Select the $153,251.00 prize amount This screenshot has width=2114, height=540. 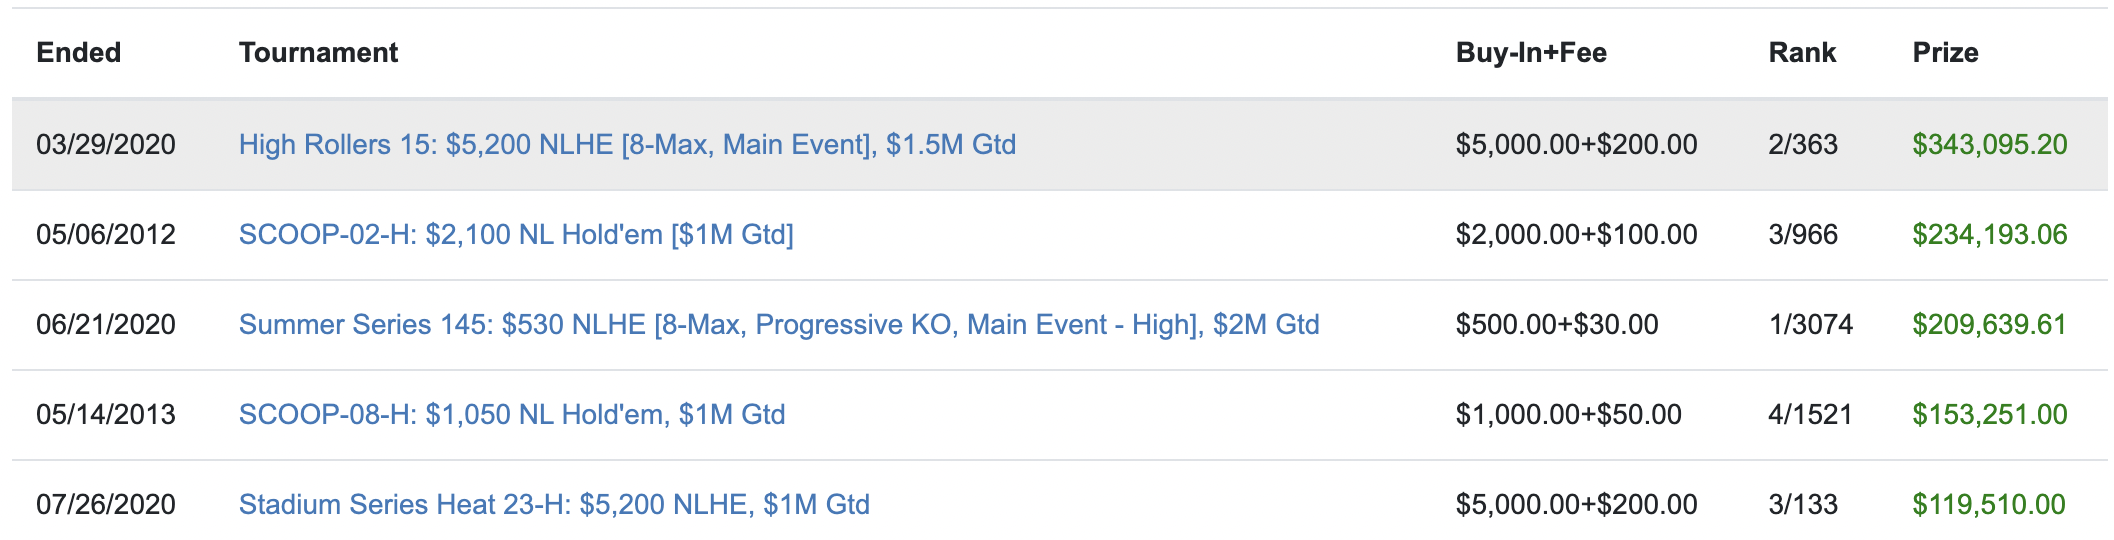click(x=1990, y=415)
